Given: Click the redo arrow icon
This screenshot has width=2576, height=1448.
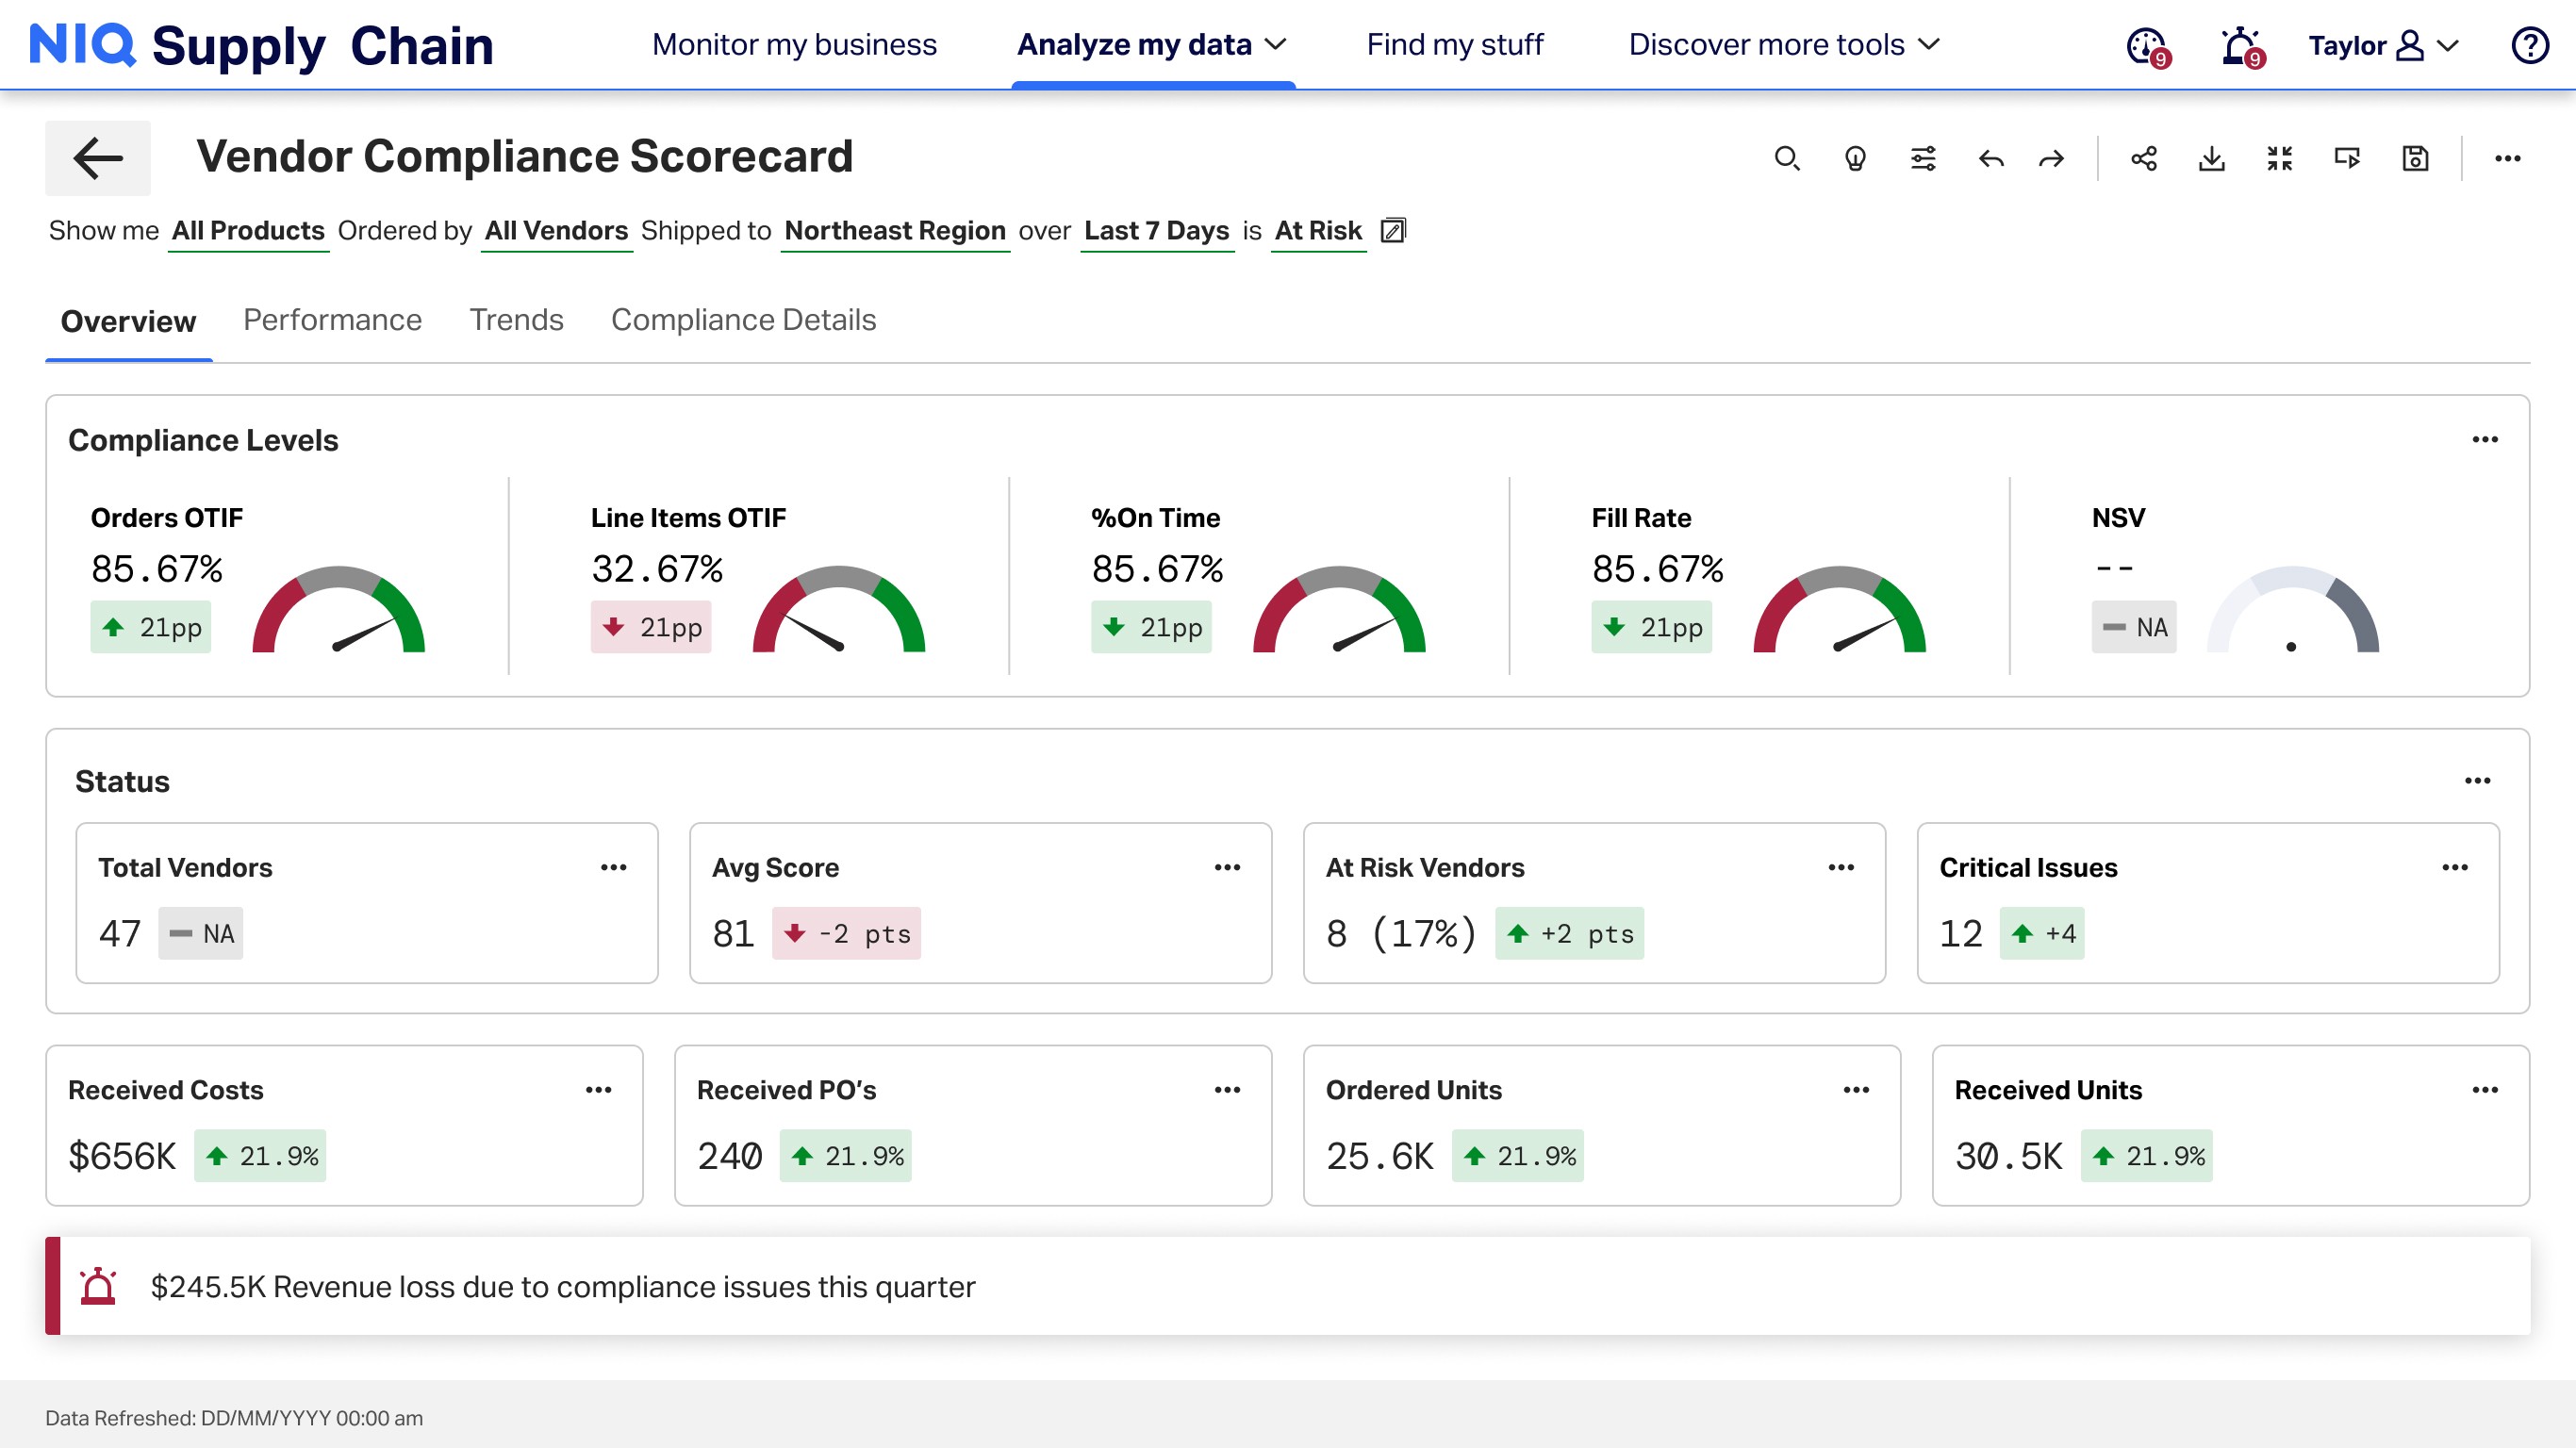Looking at the screenshot, I should pos(2051,158).
